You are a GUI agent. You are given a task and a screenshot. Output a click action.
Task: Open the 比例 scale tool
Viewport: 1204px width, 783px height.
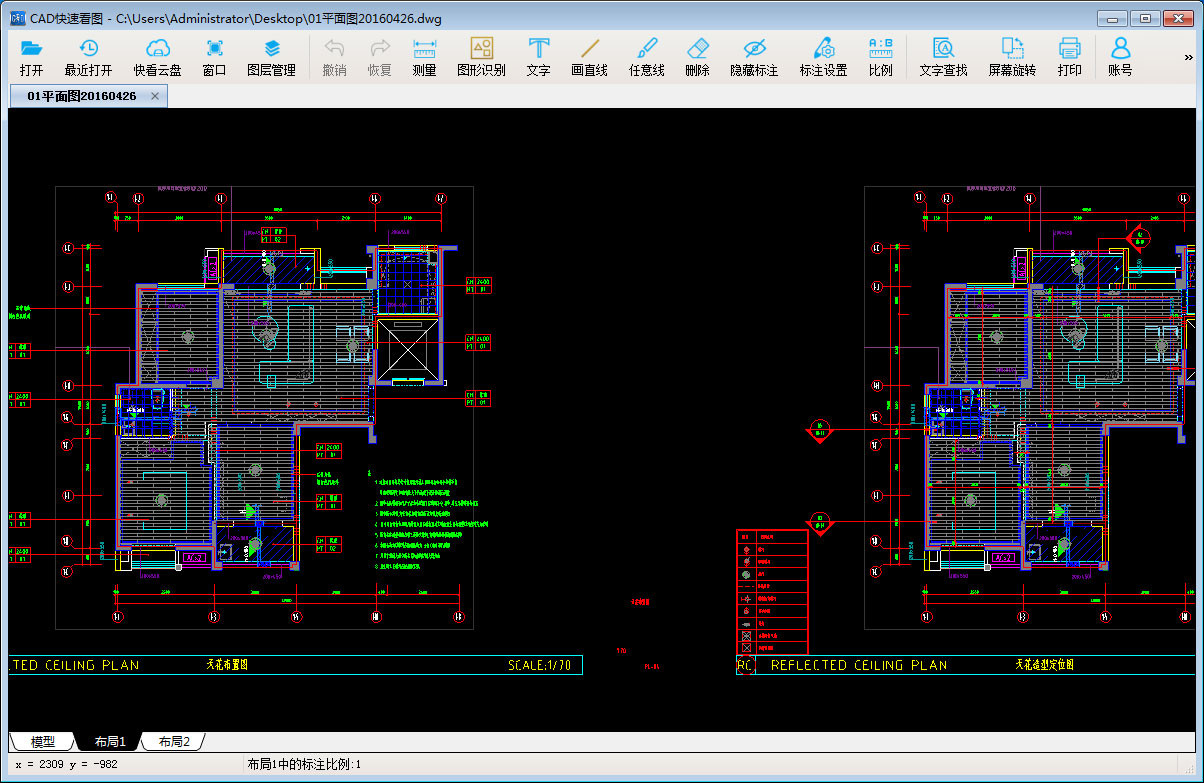click(880, 57)
